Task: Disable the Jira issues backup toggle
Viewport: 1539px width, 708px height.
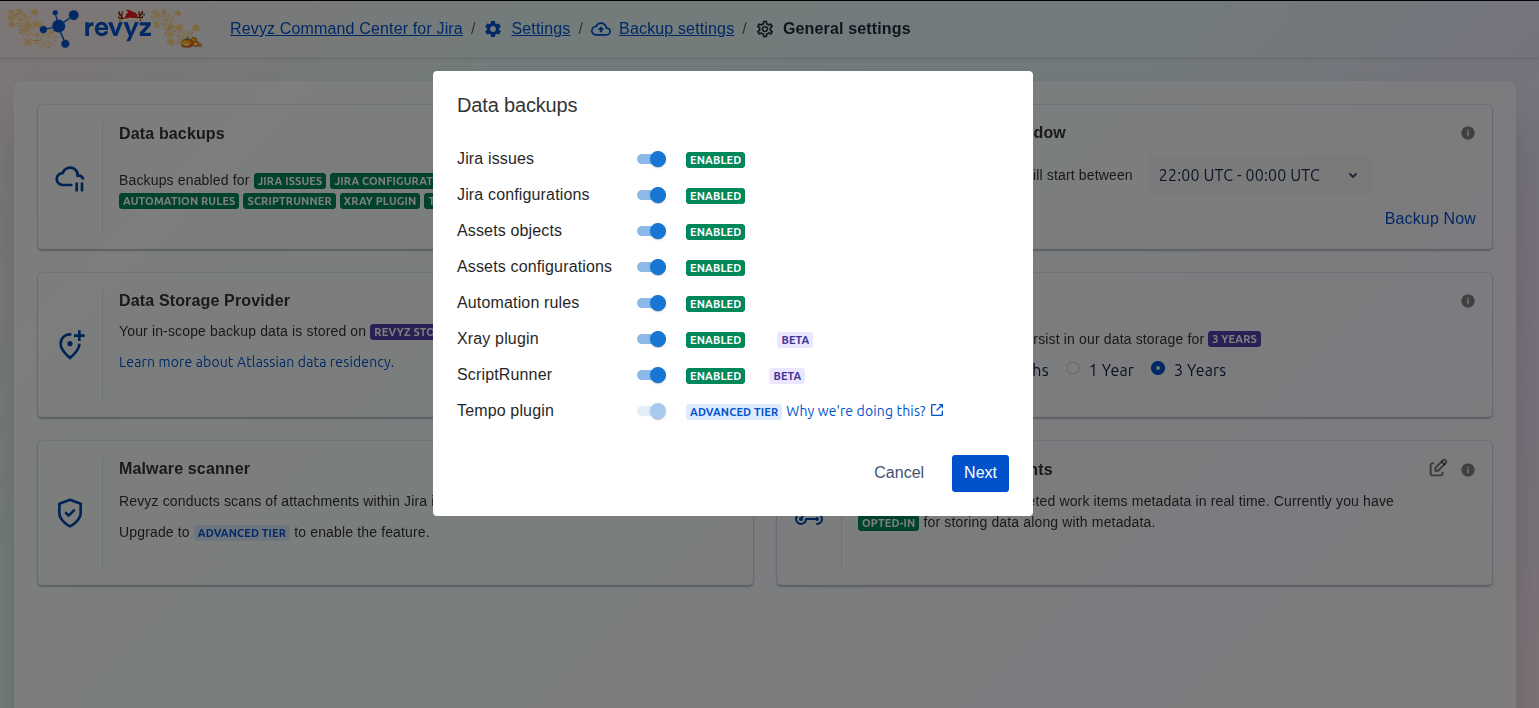Action: (x=652, y=159)
